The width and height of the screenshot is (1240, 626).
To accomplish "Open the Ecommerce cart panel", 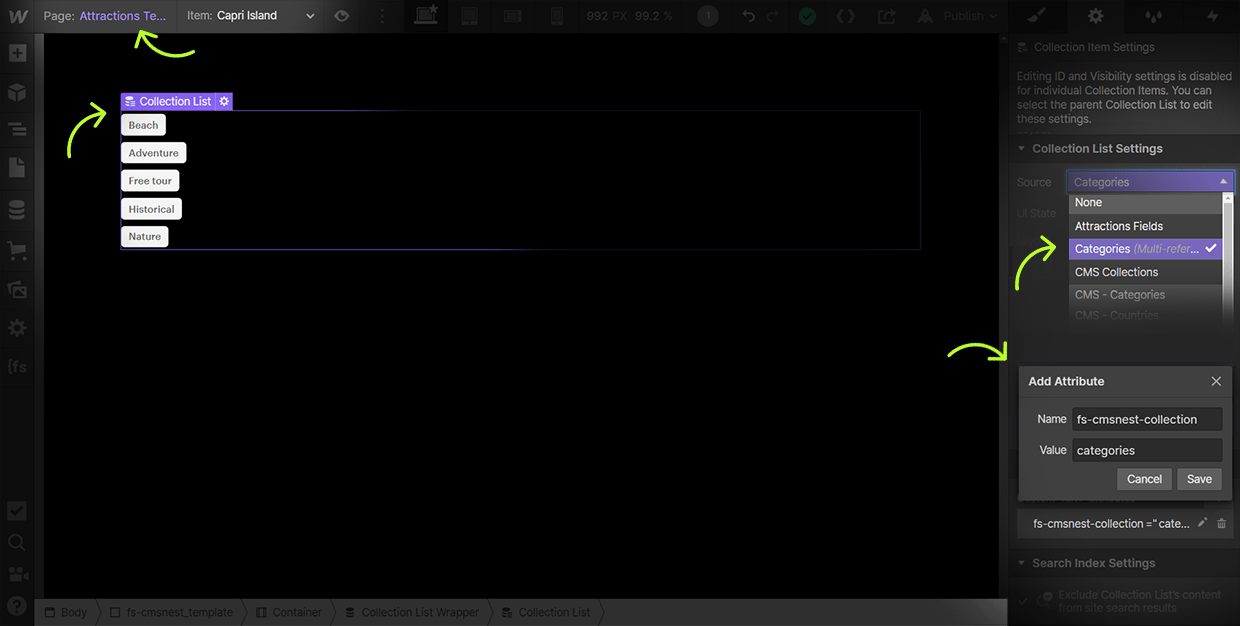I will point(17,250).
